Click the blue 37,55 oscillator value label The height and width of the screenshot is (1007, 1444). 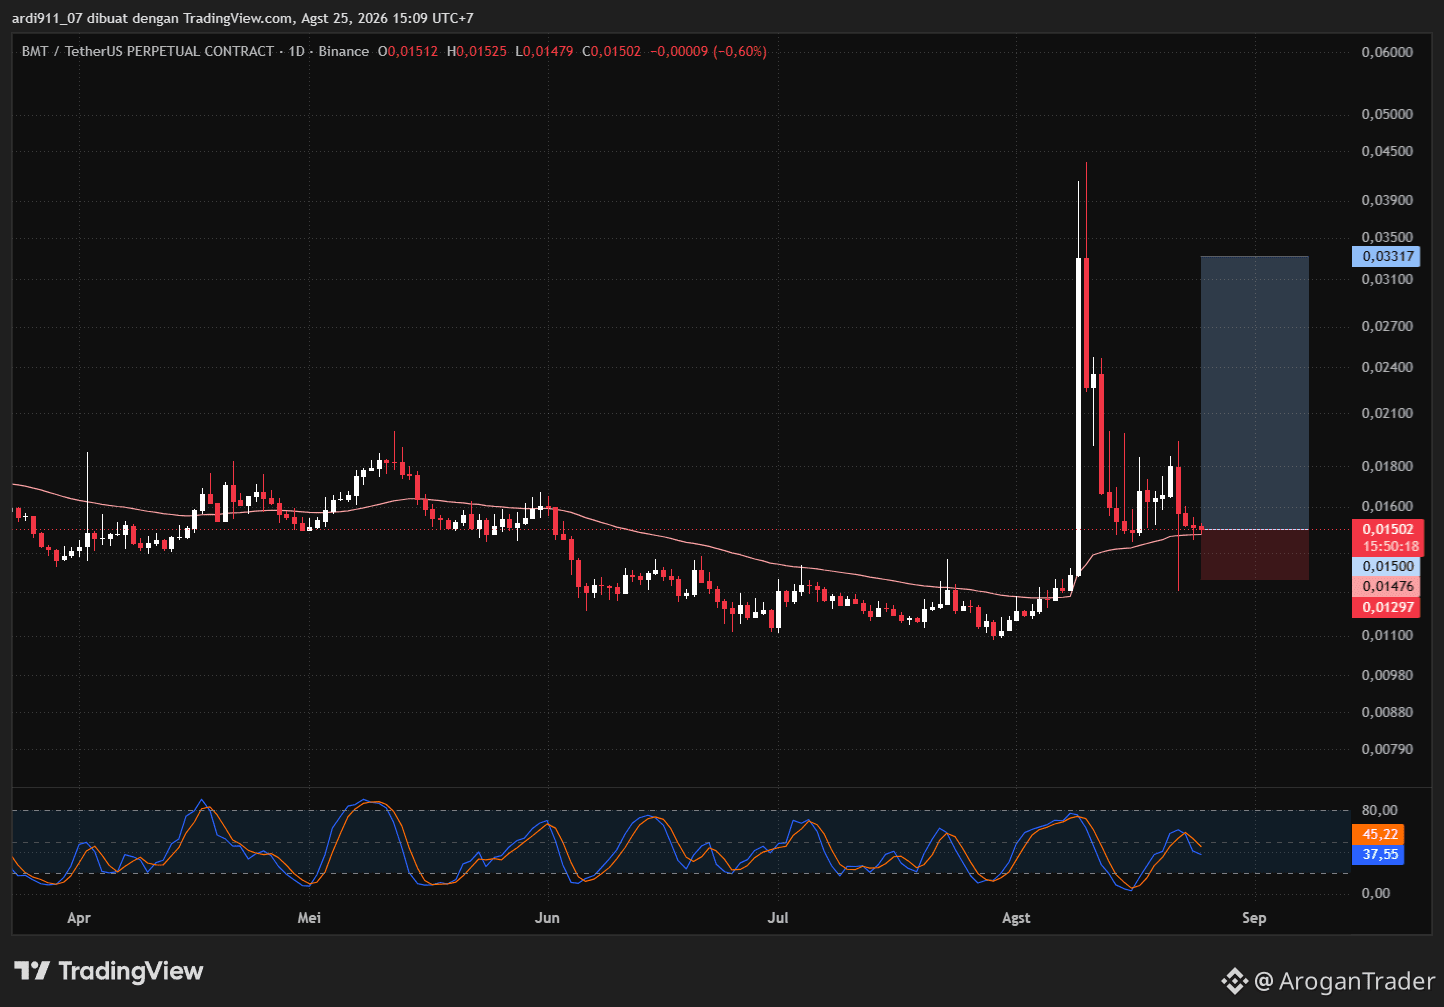1378,855
